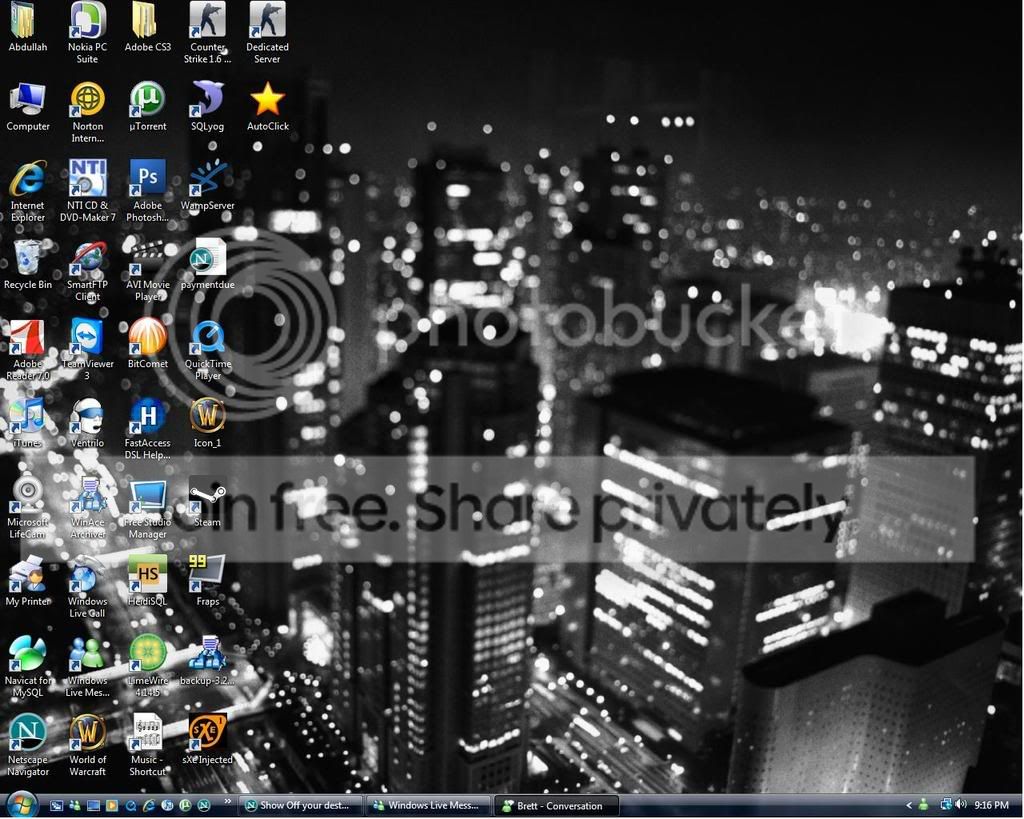
Task: Launch Adobe Reader 7.0
Action: tap(27, 350)
